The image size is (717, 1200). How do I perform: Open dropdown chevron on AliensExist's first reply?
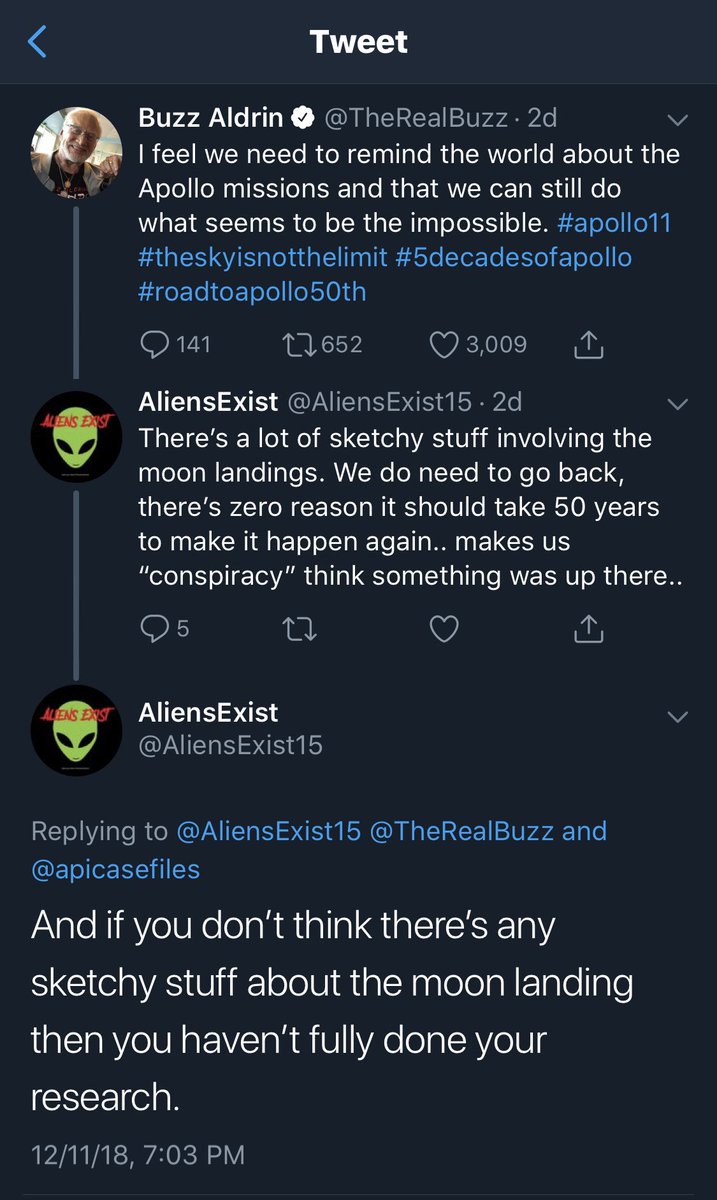pos(677,404)
